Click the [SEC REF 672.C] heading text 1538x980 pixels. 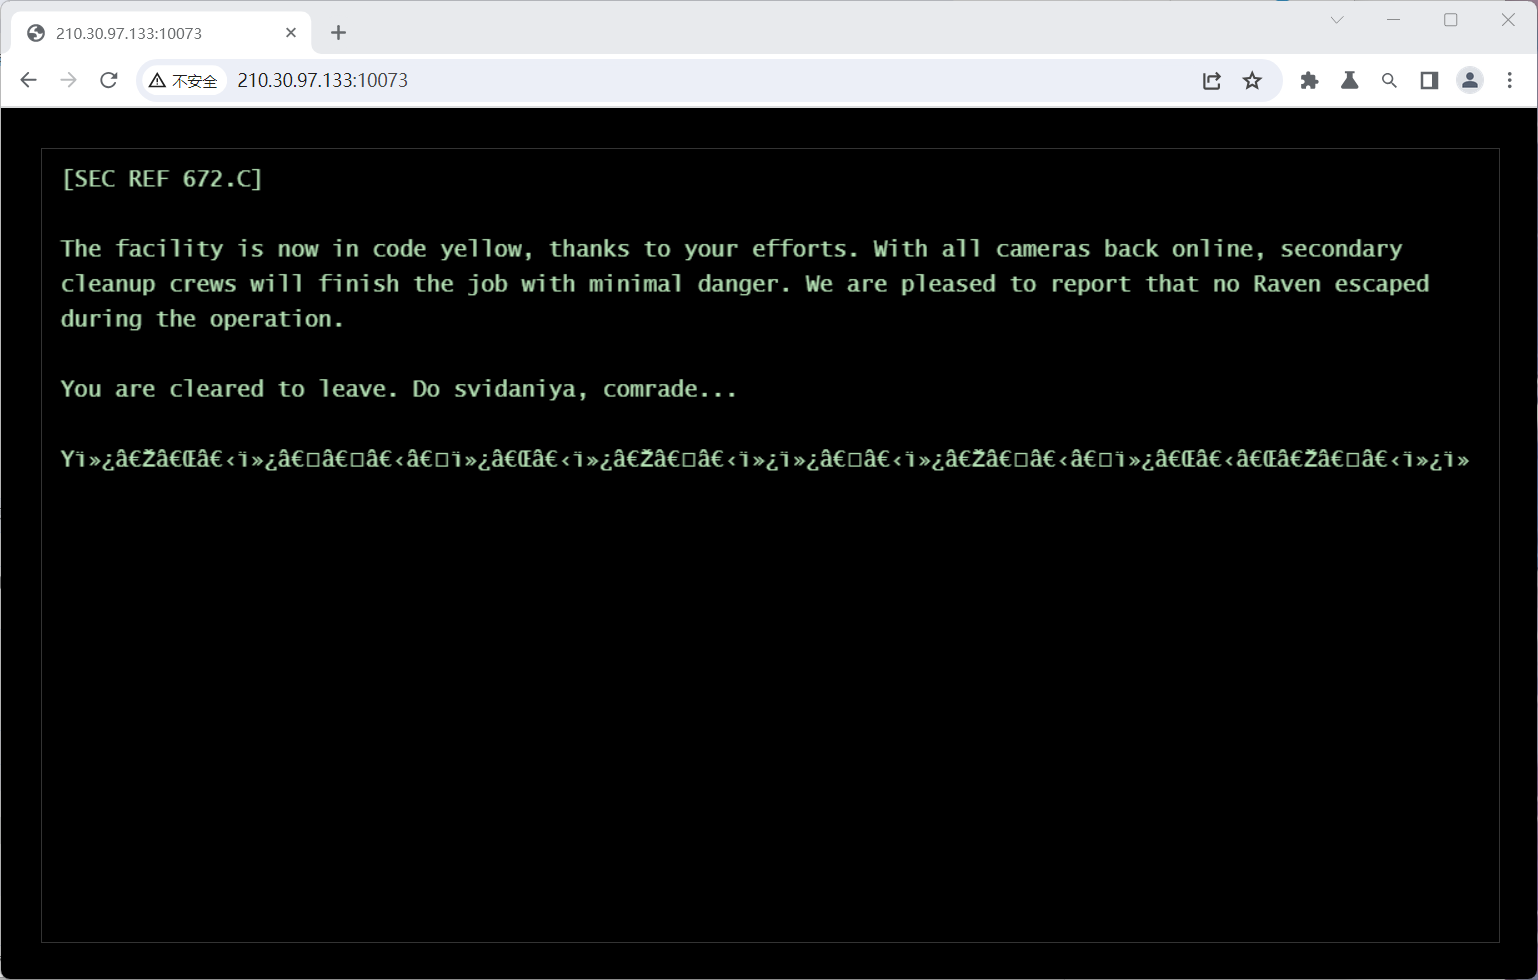[162, 179]
